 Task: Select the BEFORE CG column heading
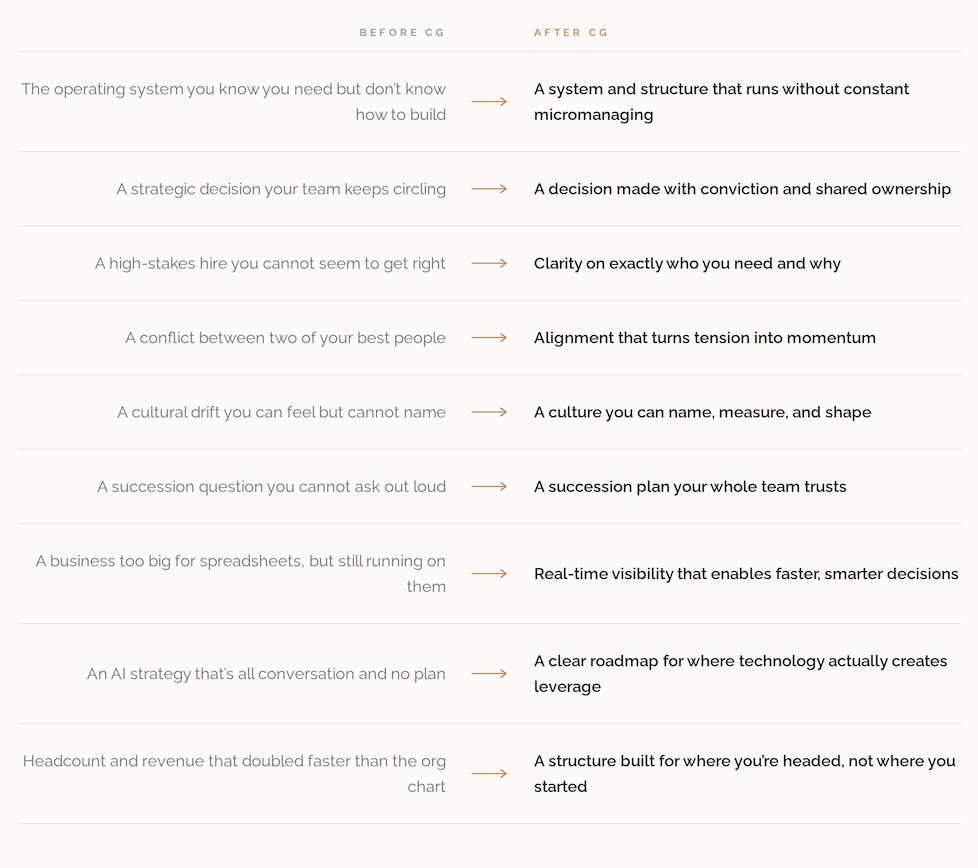pos(402,32)
